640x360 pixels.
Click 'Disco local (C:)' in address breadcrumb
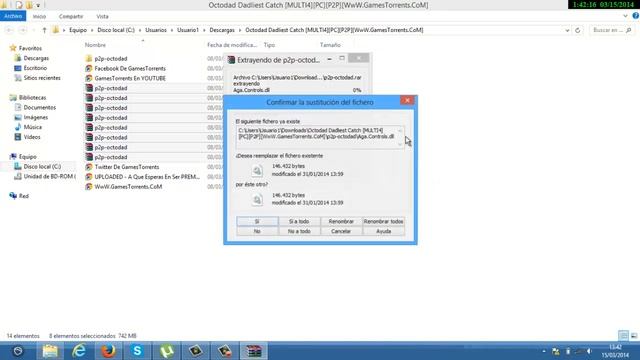coord(116,30)
